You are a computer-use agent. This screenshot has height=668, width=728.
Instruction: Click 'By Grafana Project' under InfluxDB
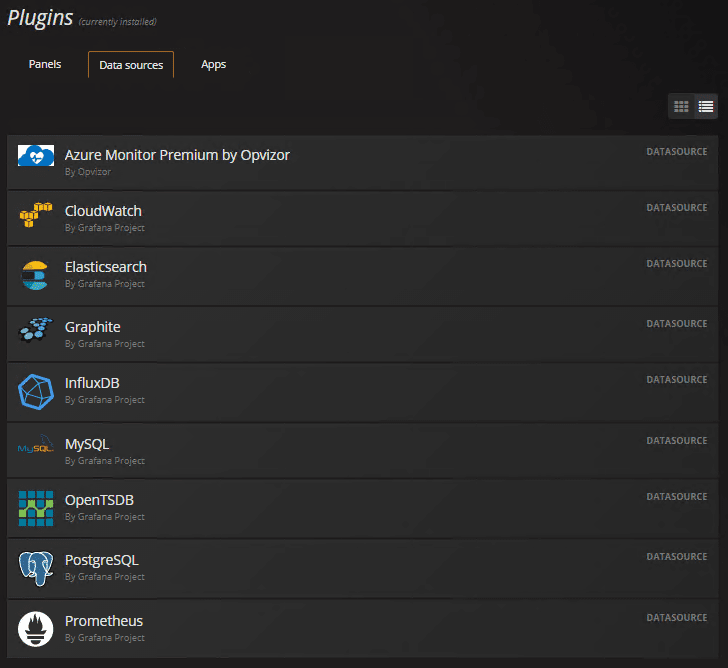pos(105,400)
